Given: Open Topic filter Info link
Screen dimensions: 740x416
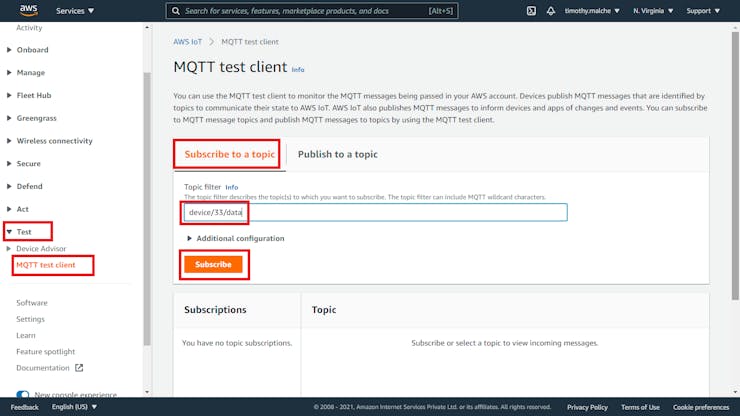Looking at the screenshot, I should pos(231,187).
